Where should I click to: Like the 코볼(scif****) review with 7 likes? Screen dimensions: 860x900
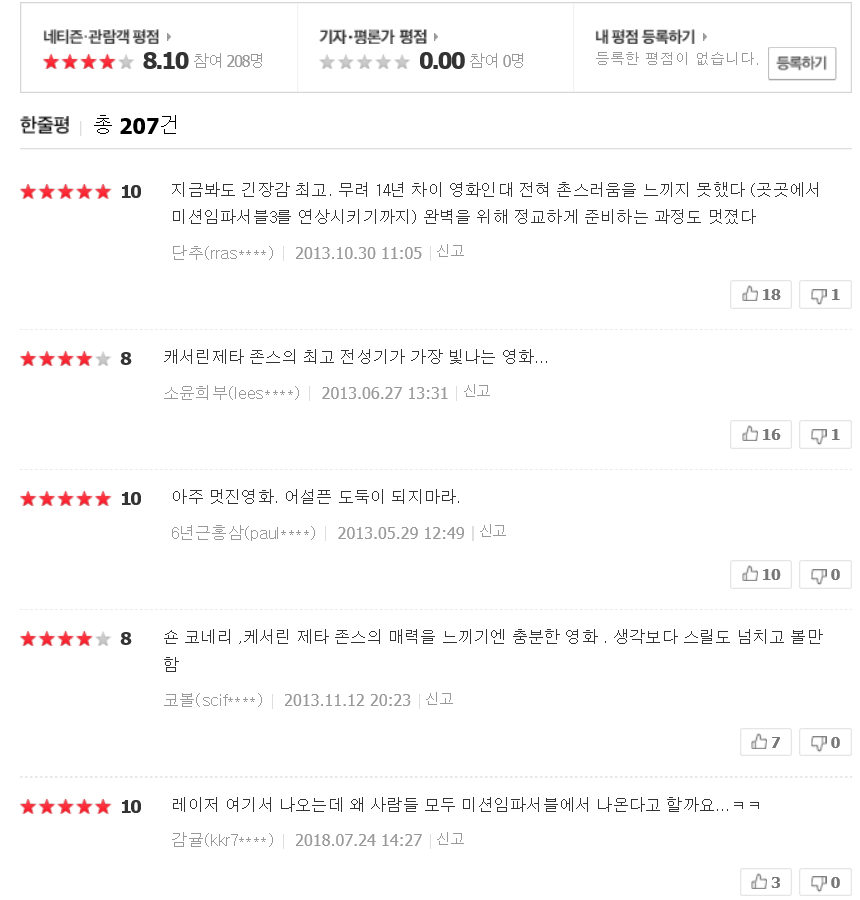[766, 742]
